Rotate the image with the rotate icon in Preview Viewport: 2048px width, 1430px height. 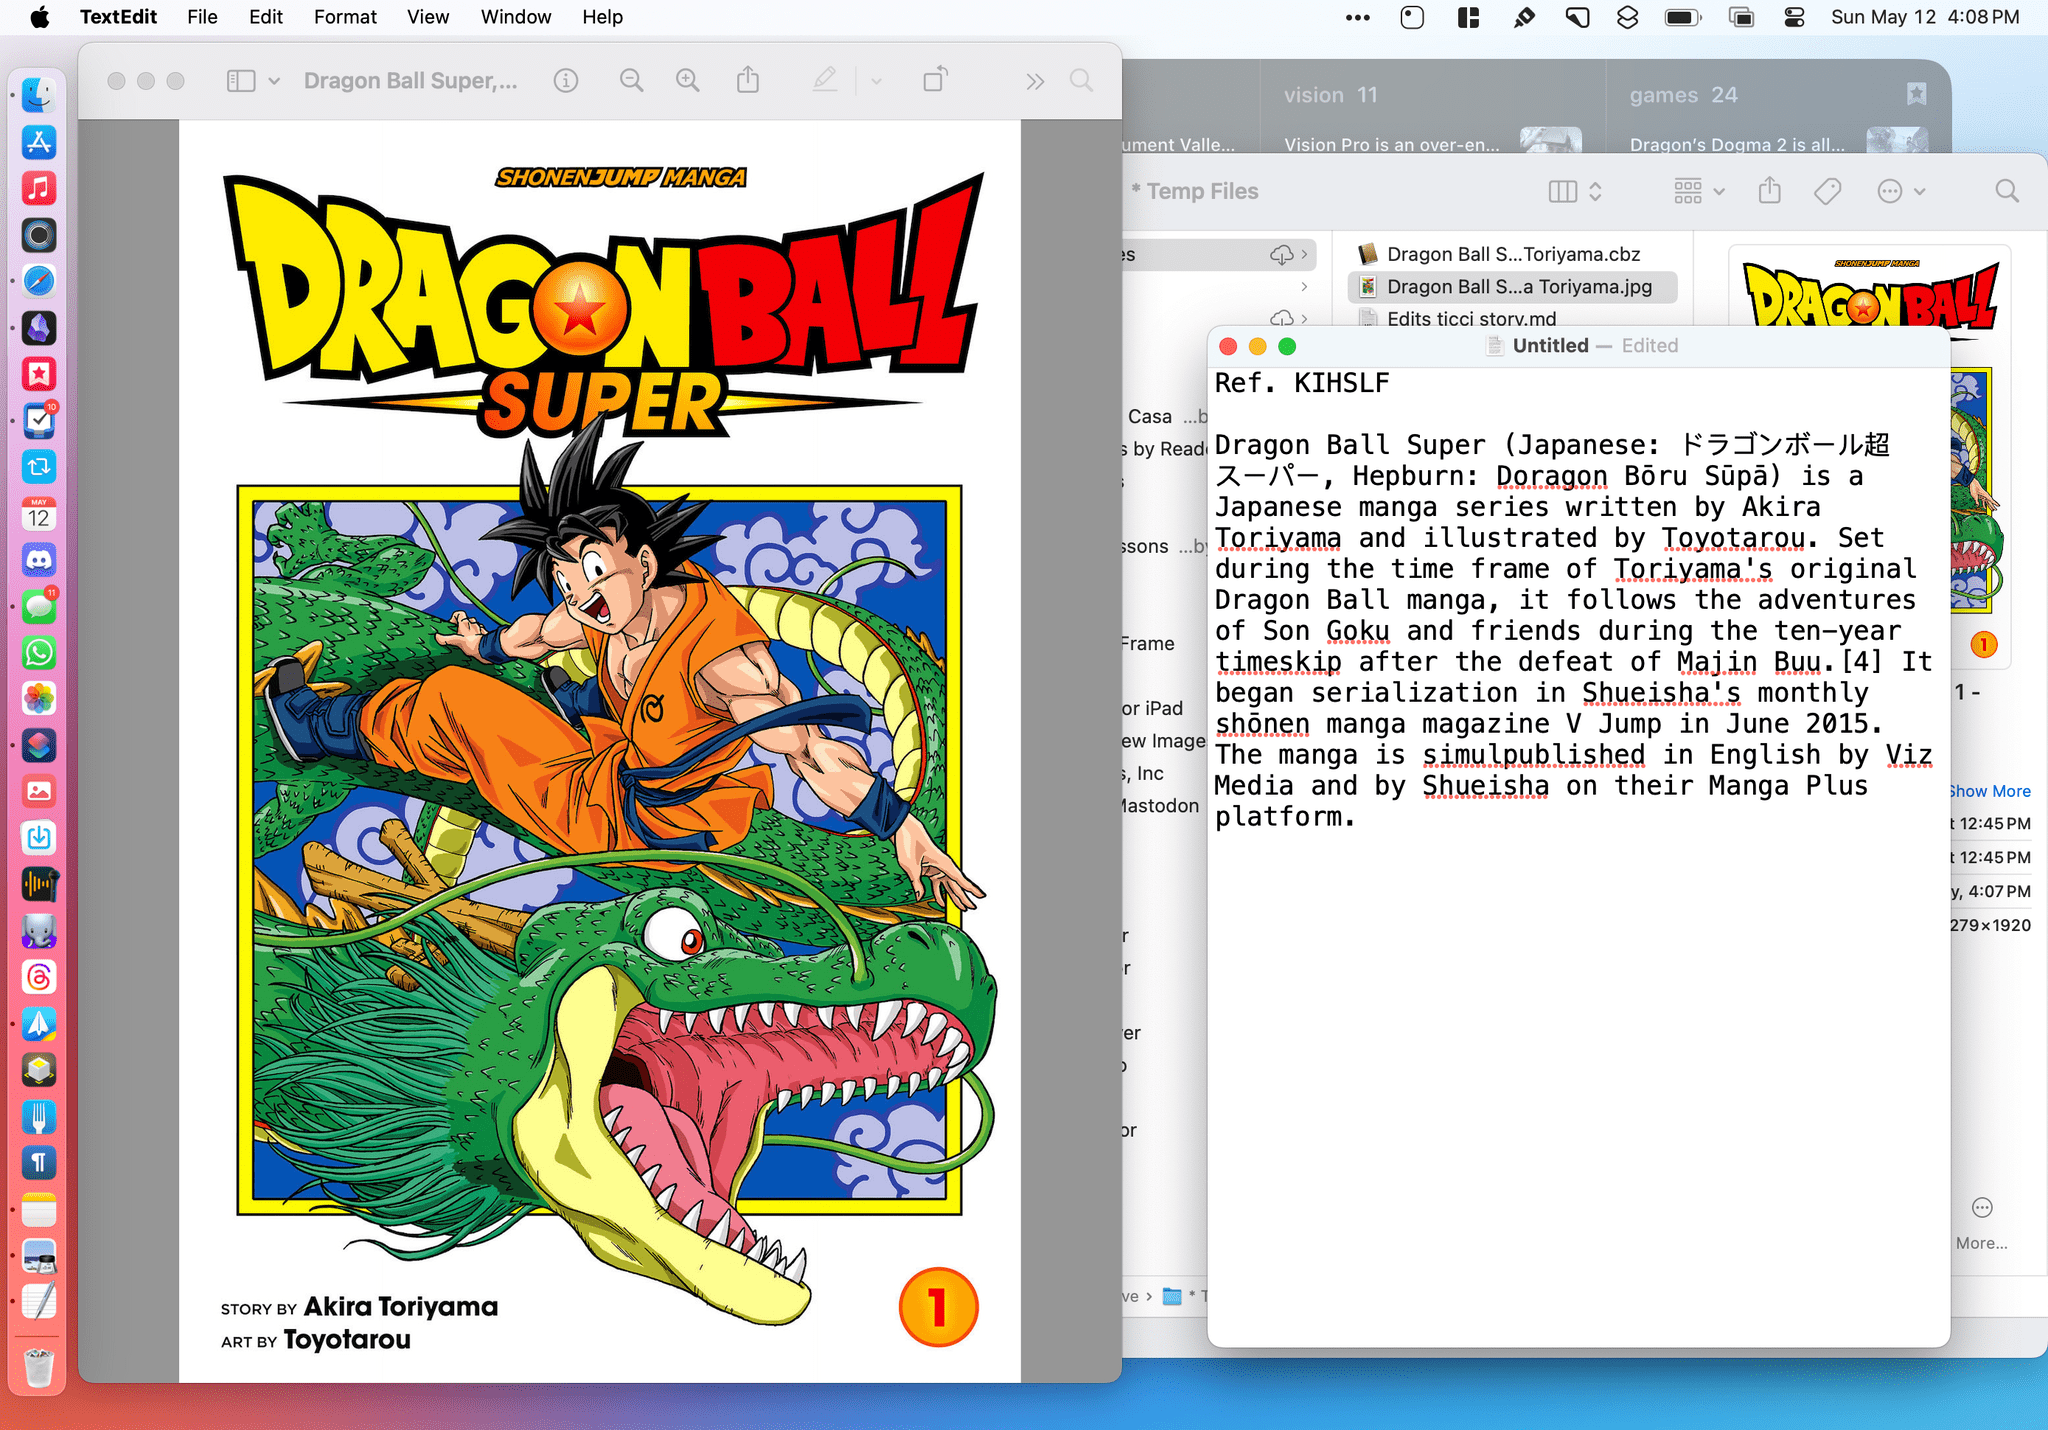pos(935,80)
